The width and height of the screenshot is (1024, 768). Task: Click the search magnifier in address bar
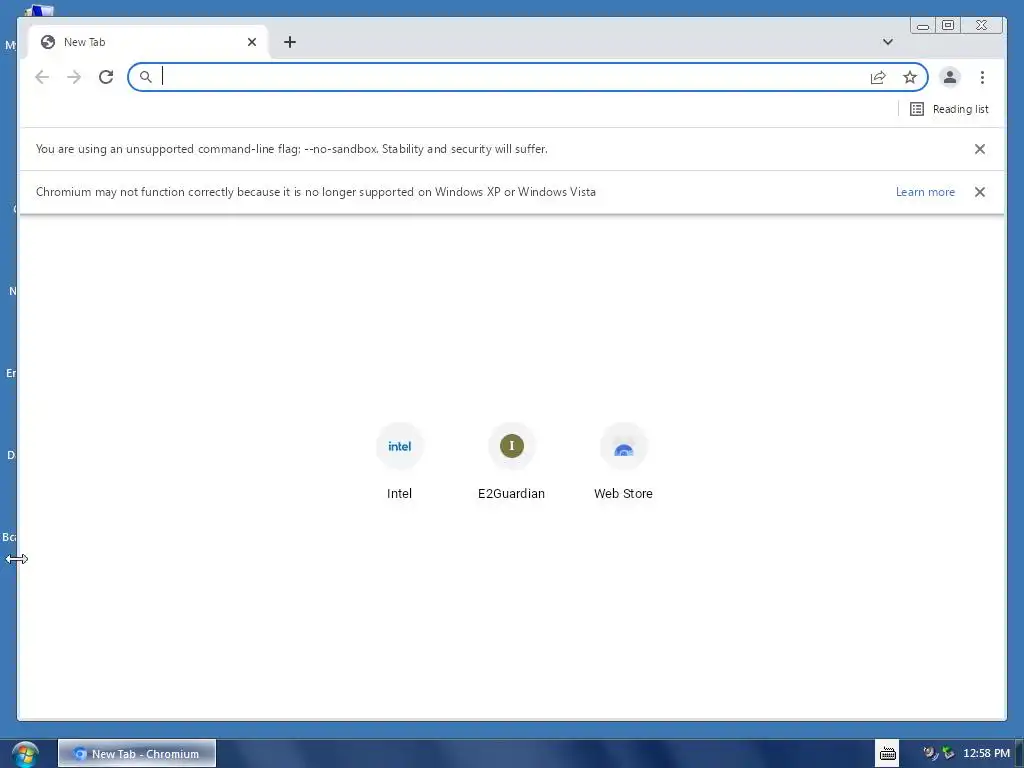tap(146, 77)
